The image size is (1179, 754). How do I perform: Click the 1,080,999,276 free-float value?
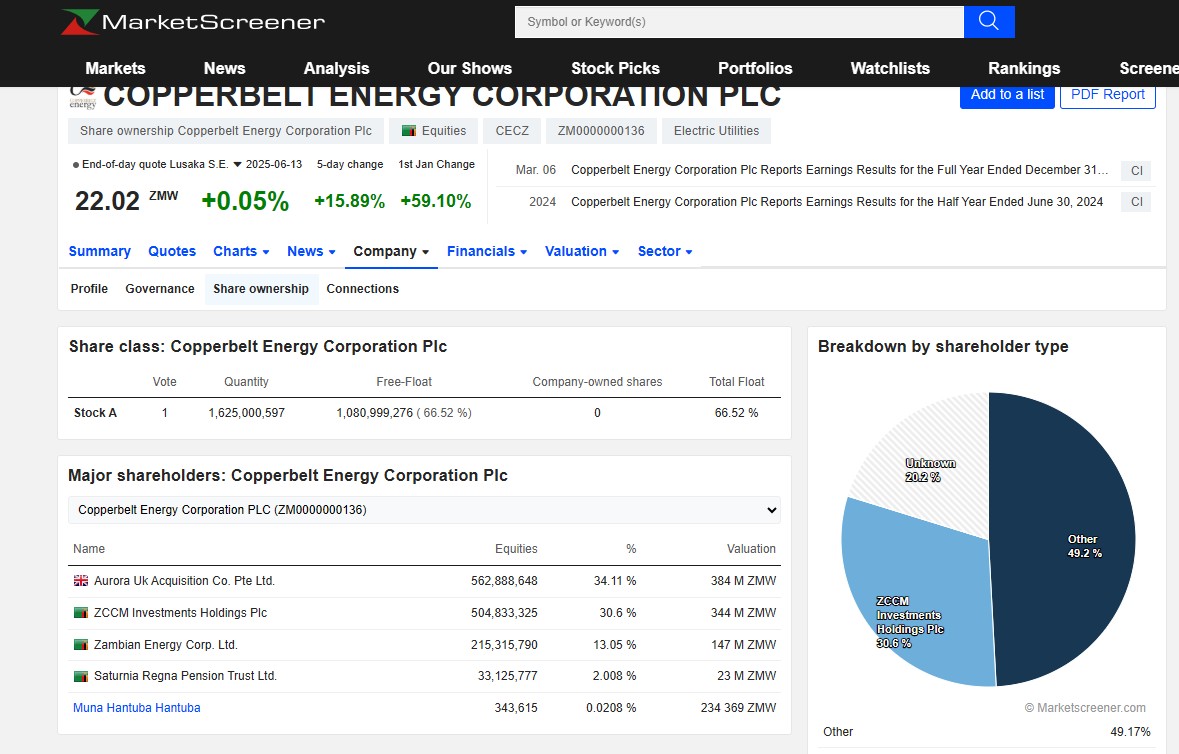[374, 413]
